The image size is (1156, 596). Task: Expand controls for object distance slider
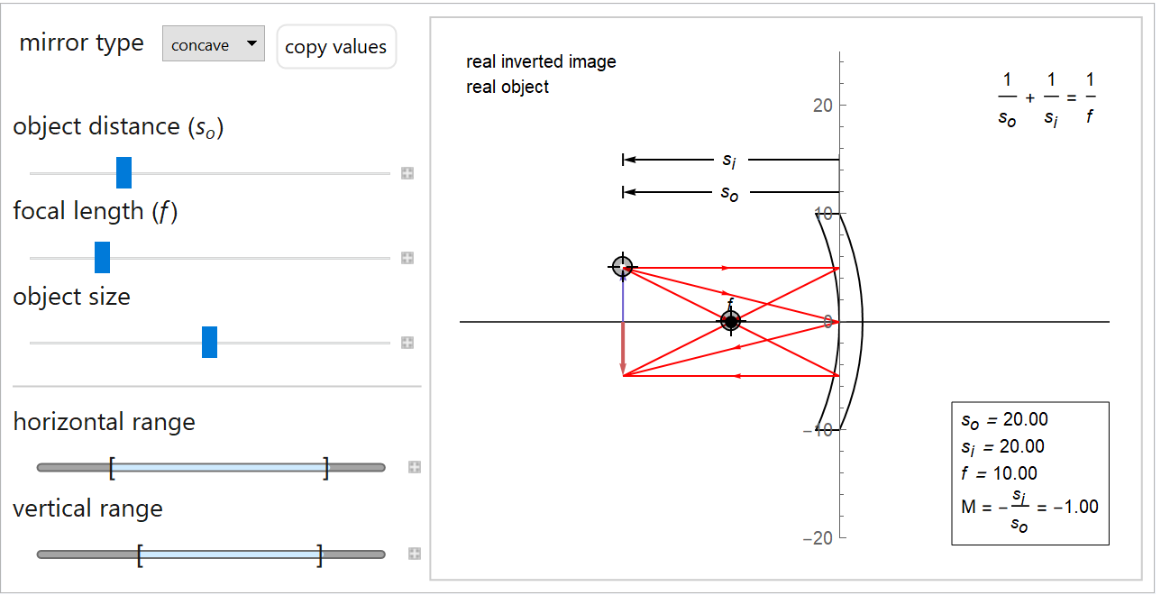point(407,173)
